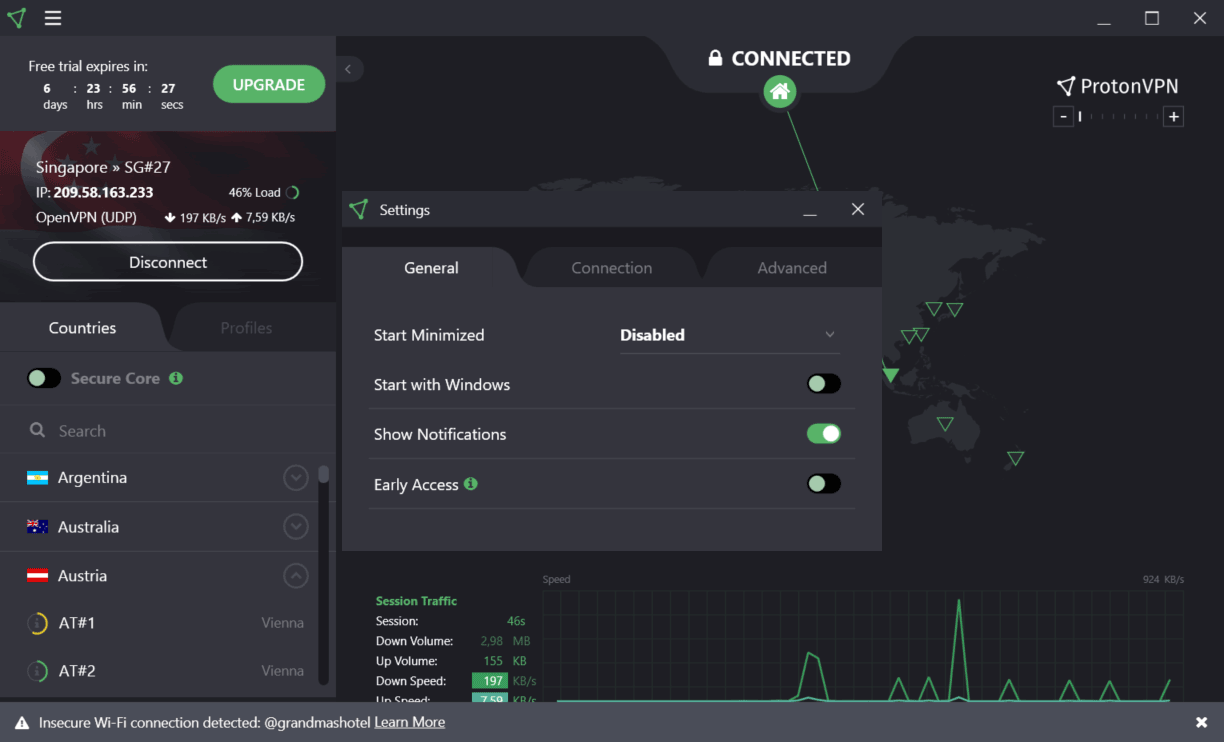The height and width of the screenshot is (742, 1224).
Task: Dismiss the insecure Wi-Fi warning bar
Action: coord(1201,722)
